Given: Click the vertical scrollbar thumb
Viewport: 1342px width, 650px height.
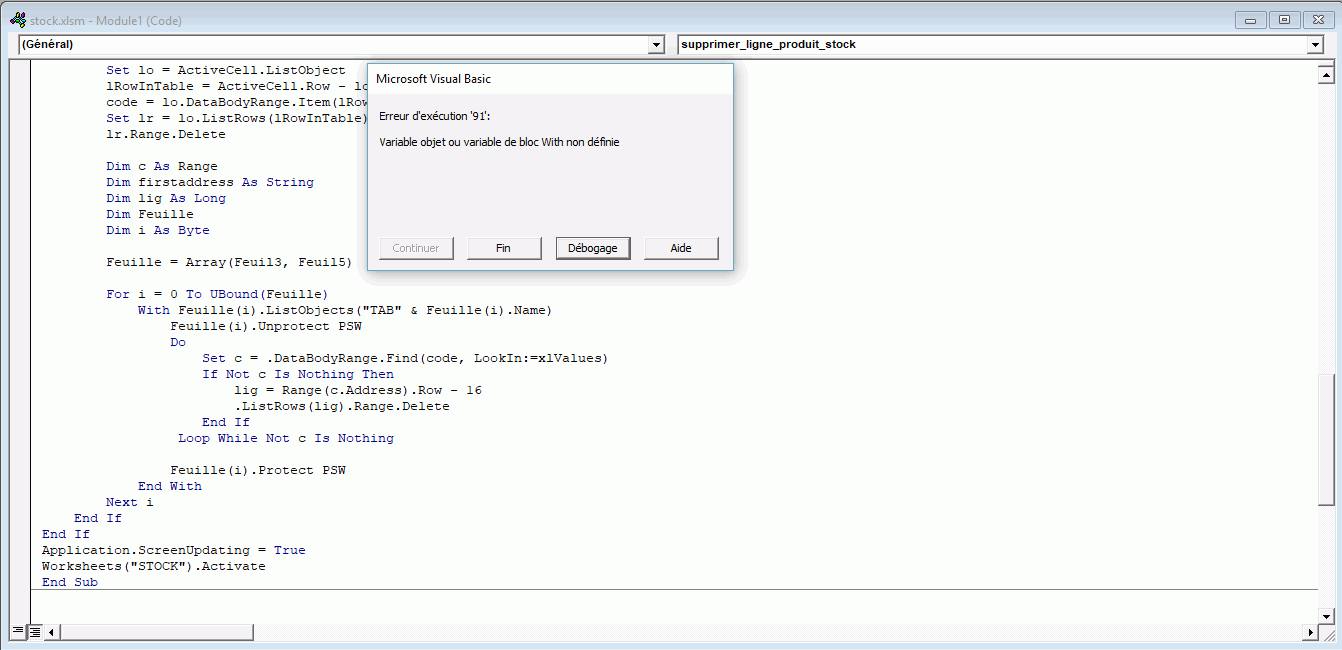Looking at the screenshot, I should click(1326, 440).
